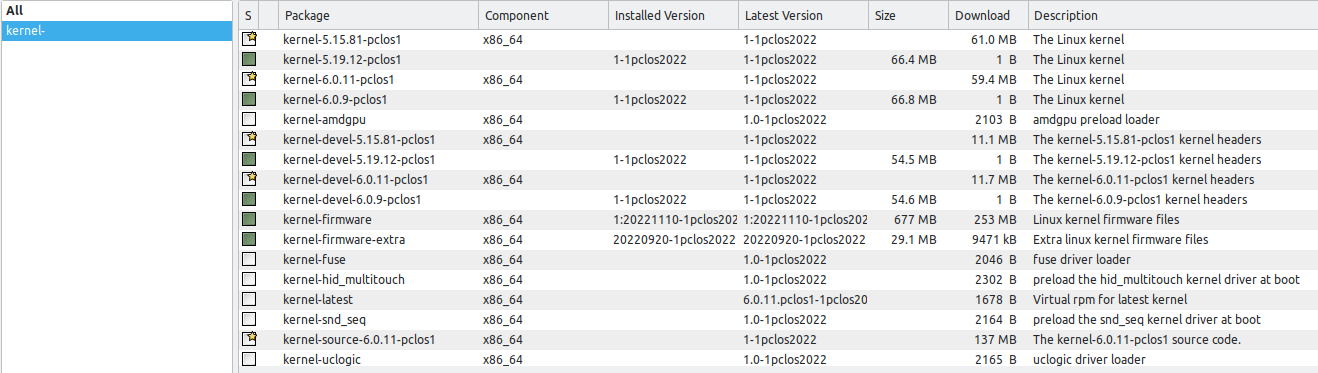
Task: Mark the kernel-amdgpu checkbox
Action: (x=249, y=119)
